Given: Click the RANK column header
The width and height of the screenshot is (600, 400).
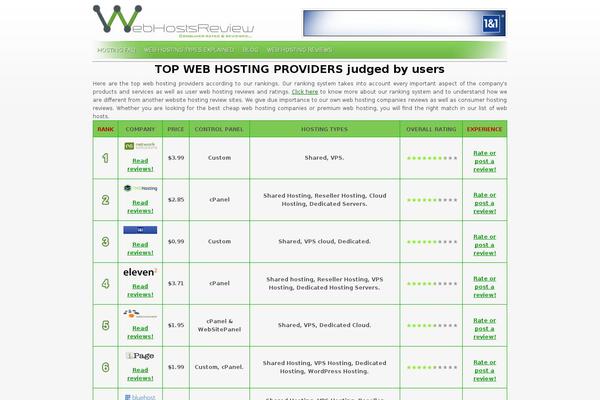Looking at the screenshot, I should (x=106, y=129).
